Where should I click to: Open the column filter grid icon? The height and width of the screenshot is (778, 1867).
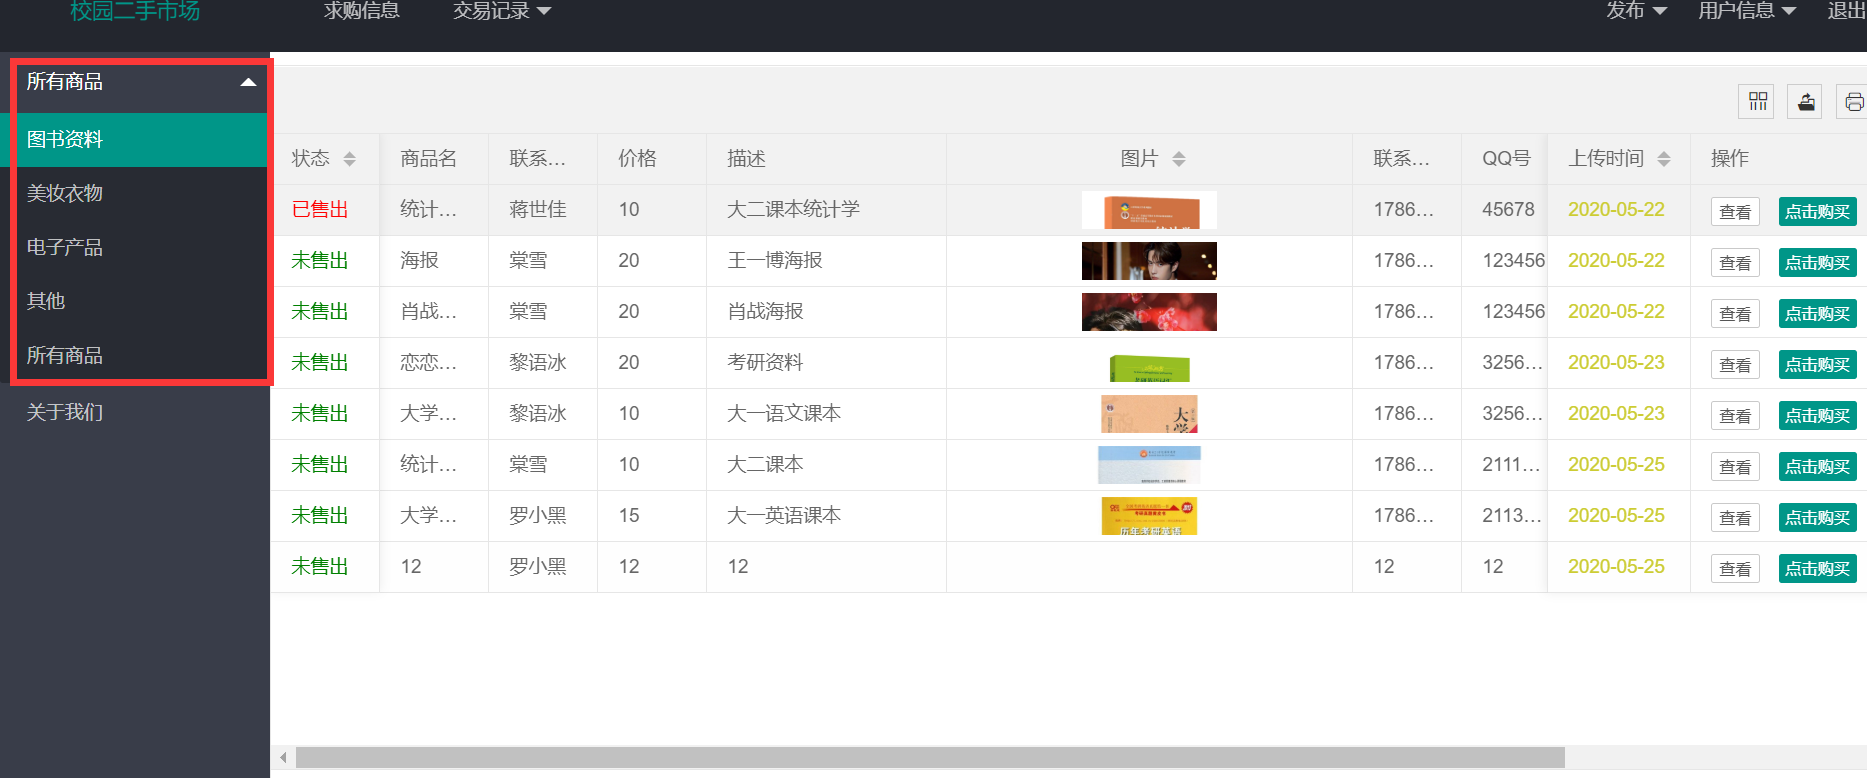(x=1756, y=101)
